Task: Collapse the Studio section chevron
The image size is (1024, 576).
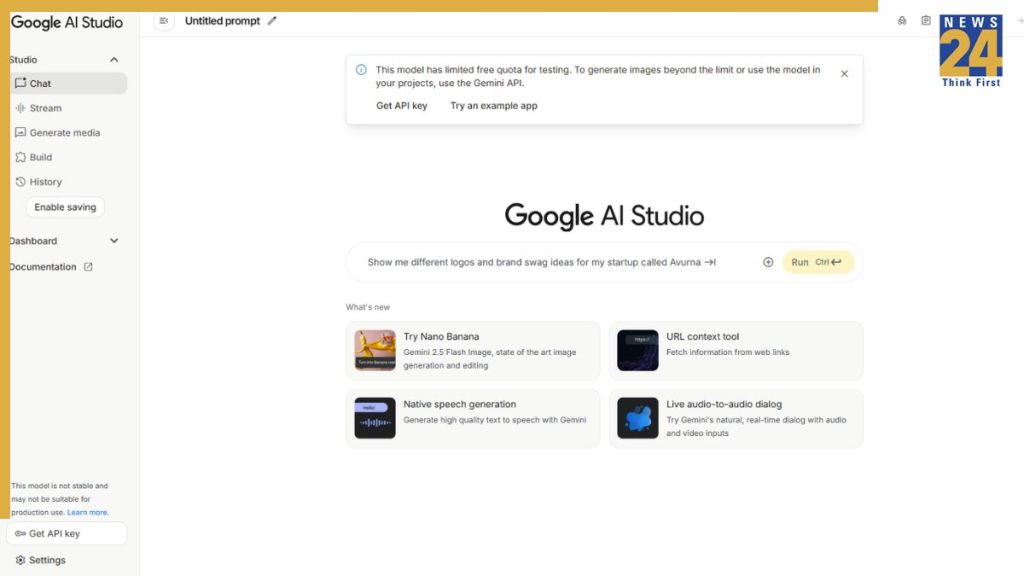Action: coord(114,60)
